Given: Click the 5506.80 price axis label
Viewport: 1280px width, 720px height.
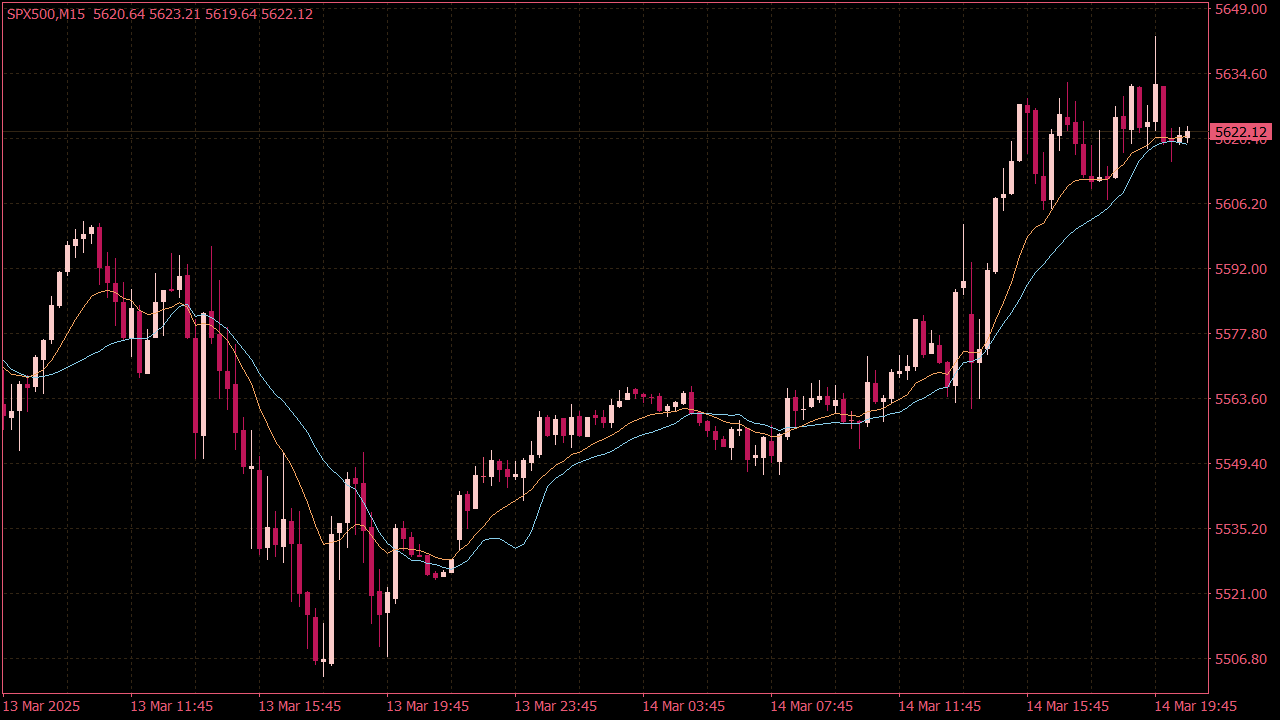Looking at the screenshot, I should point(1241,659).
